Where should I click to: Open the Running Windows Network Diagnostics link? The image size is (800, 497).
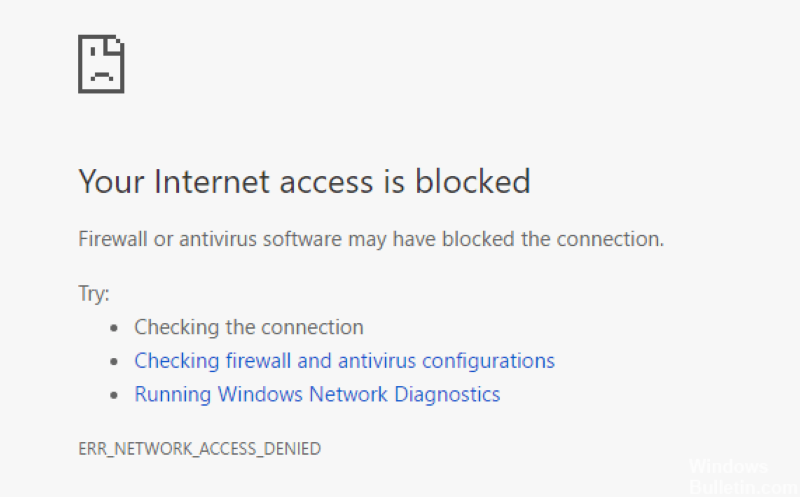pyautogui.click(x=317, y=395)
